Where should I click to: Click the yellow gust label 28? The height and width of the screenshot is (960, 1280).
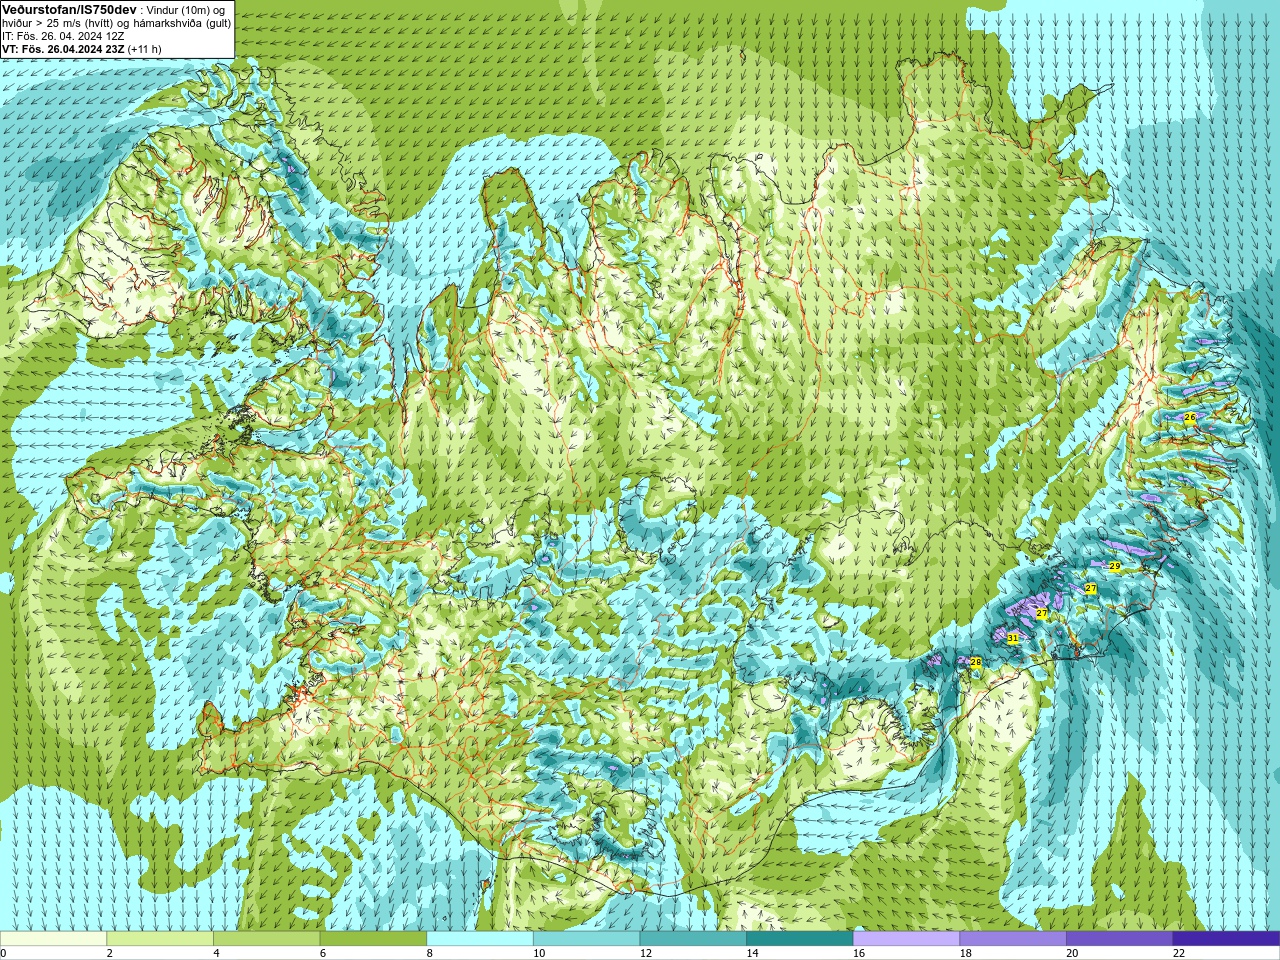976,662
